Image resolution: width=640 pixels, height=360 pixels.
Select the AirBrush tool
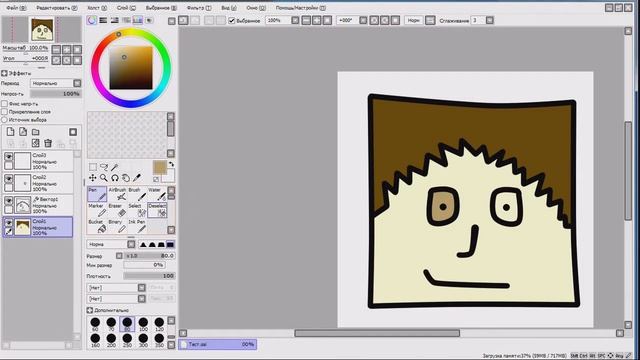point(118,194)
